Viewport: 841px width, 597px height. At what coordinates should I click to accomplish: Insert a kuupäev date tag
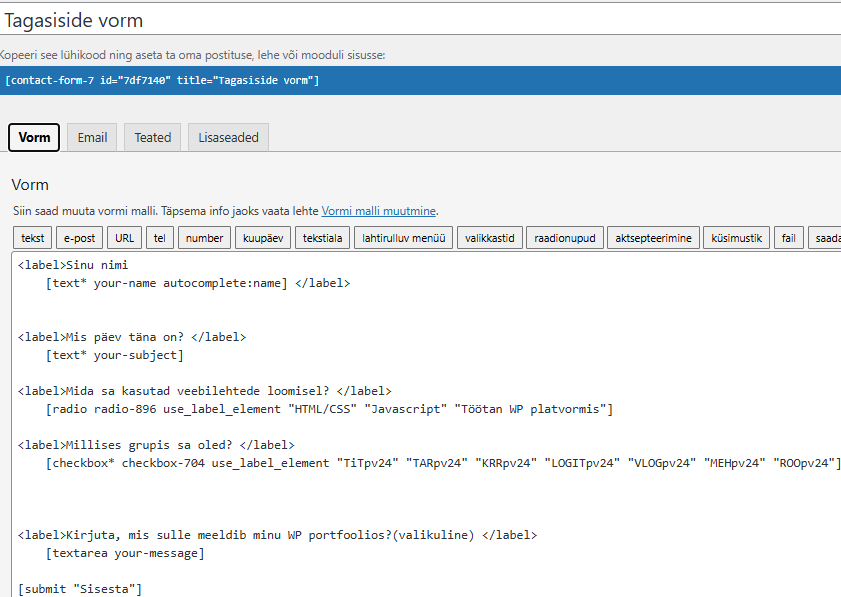(262, 238)
